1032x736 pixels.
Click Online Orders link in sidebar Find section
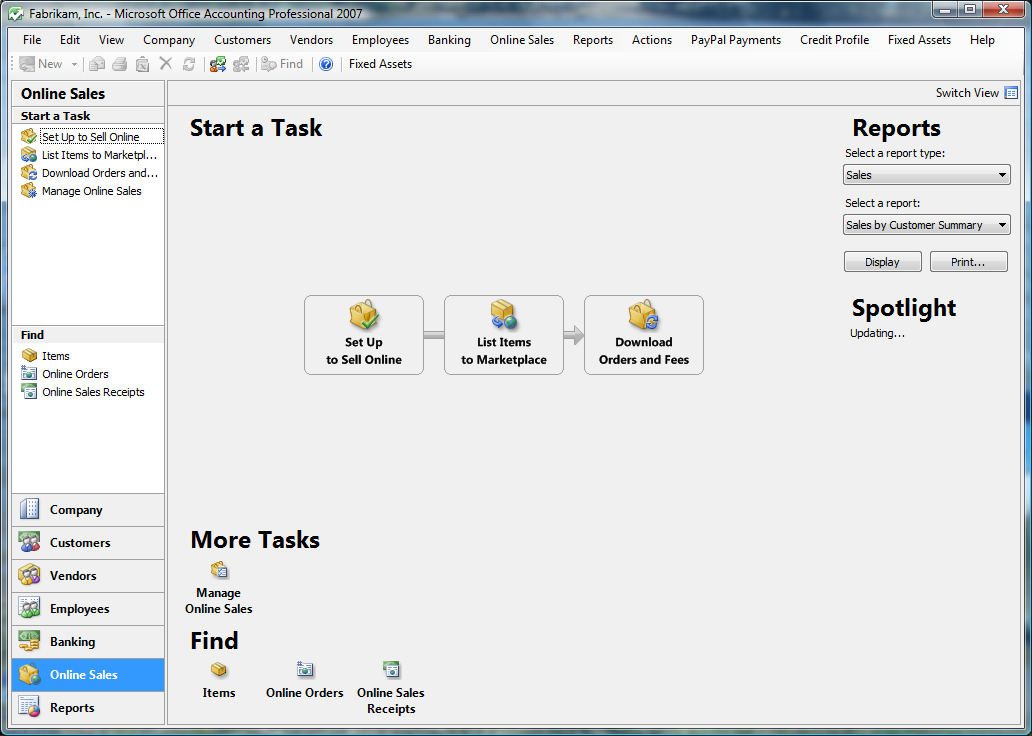pos(66,373)
